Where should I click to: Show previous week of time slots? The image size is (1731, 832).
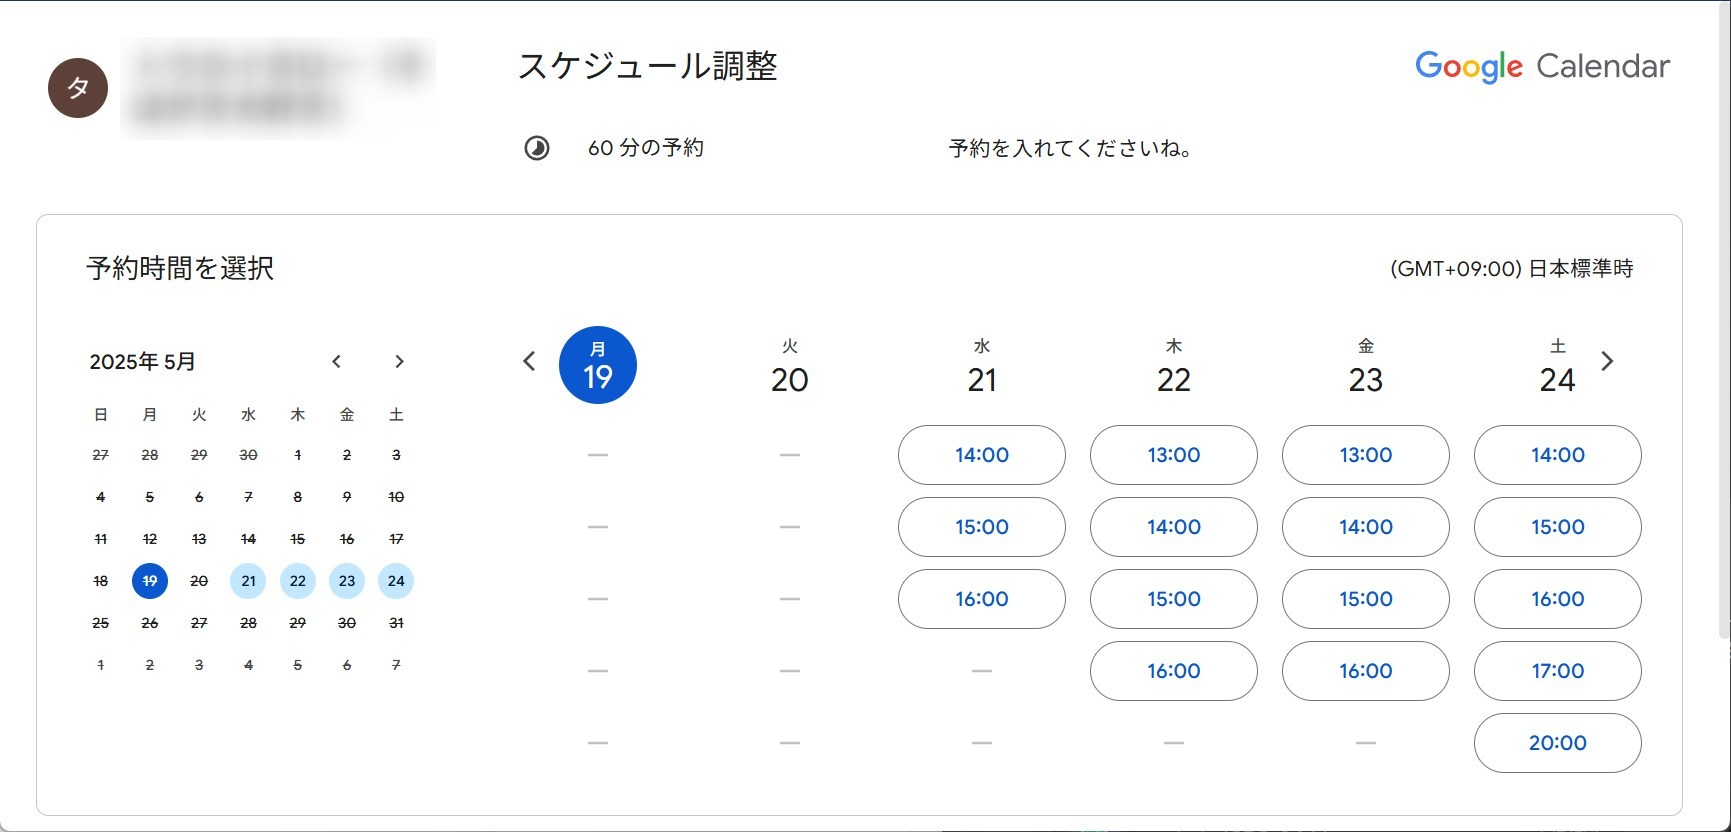(529, 362)
